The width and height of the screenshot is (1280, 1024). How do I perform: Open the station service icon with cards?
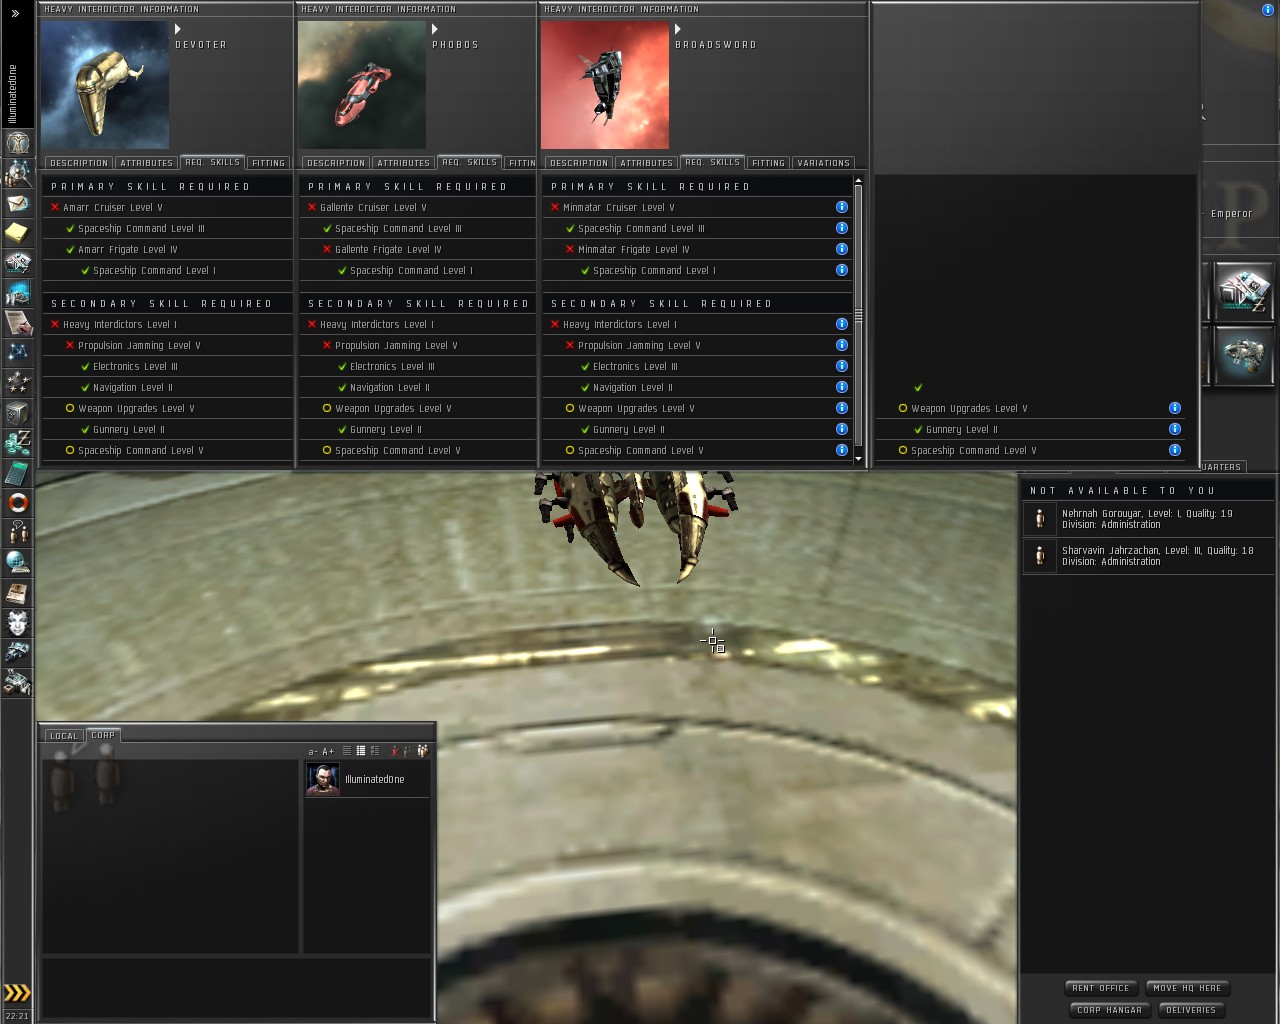[x=1243, y=290]
